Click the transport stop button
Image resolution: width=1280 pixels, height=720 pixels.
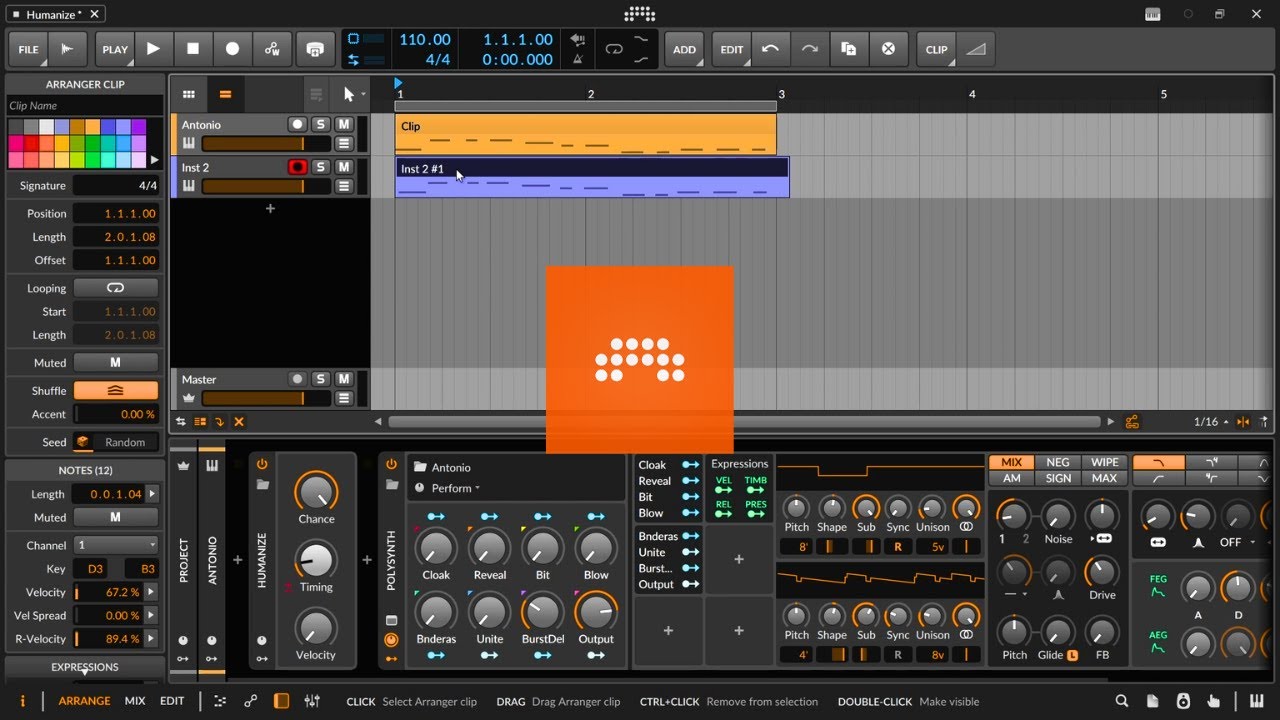pos(193,49)
